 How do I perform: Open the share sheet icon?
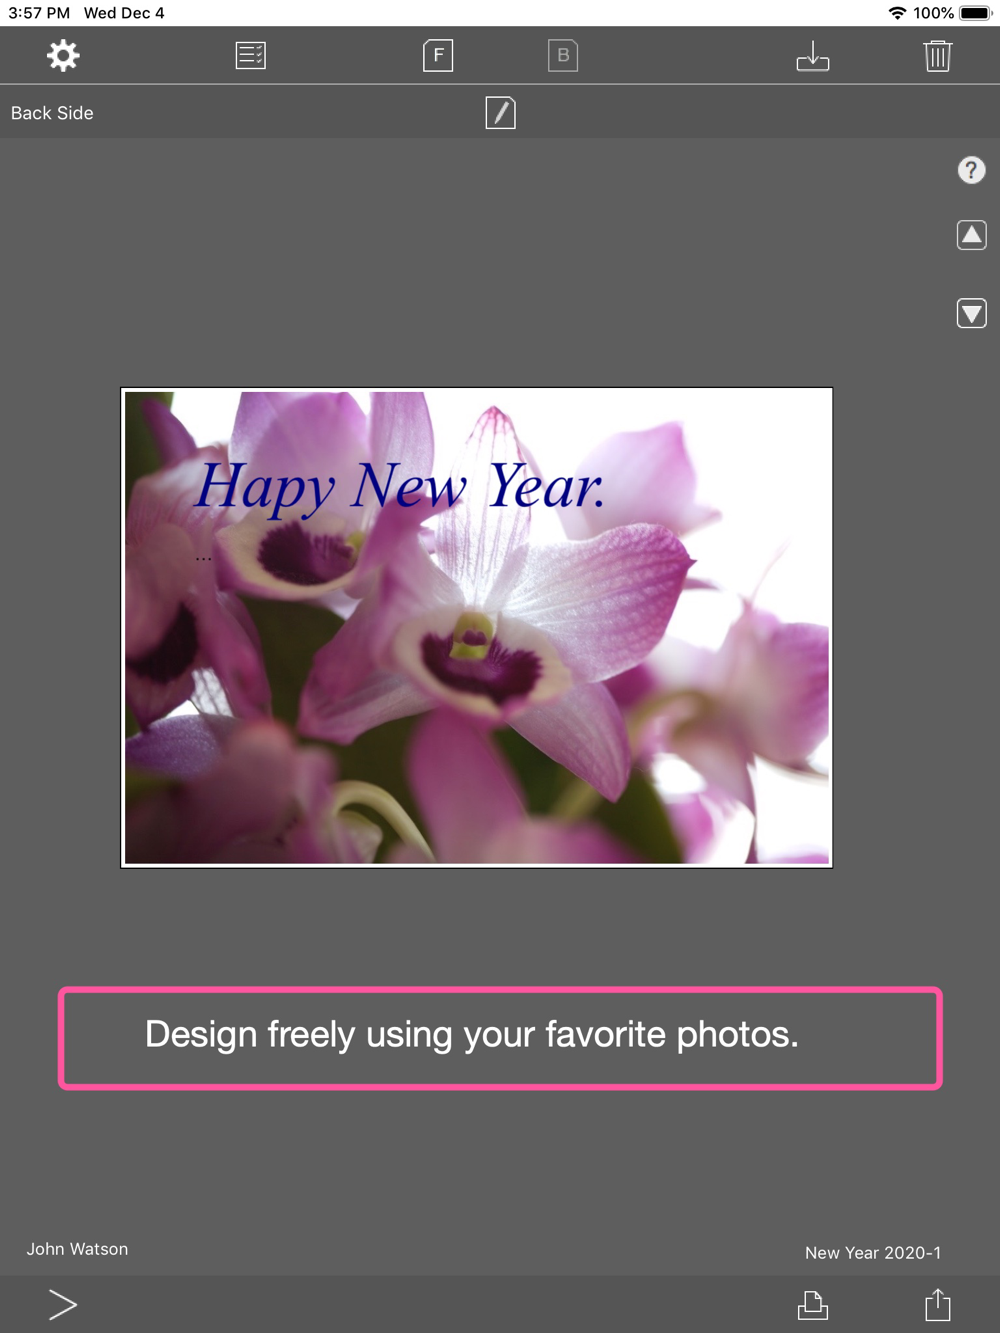pos(938,1304)
